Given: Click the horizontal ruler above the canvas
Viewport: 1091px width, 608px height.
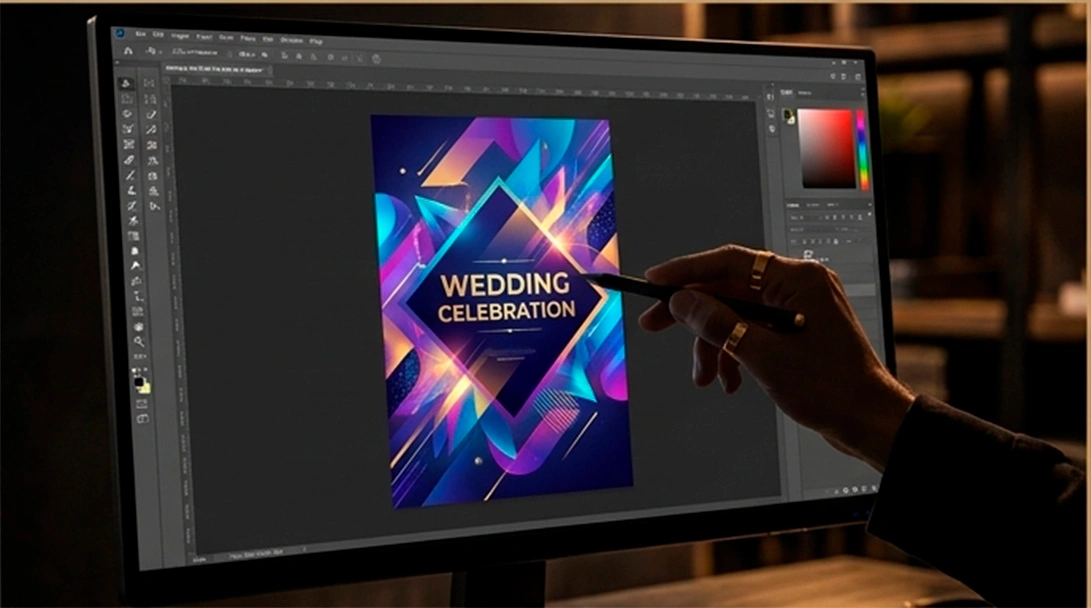Looking at the screenshot, I should (462, 88).
